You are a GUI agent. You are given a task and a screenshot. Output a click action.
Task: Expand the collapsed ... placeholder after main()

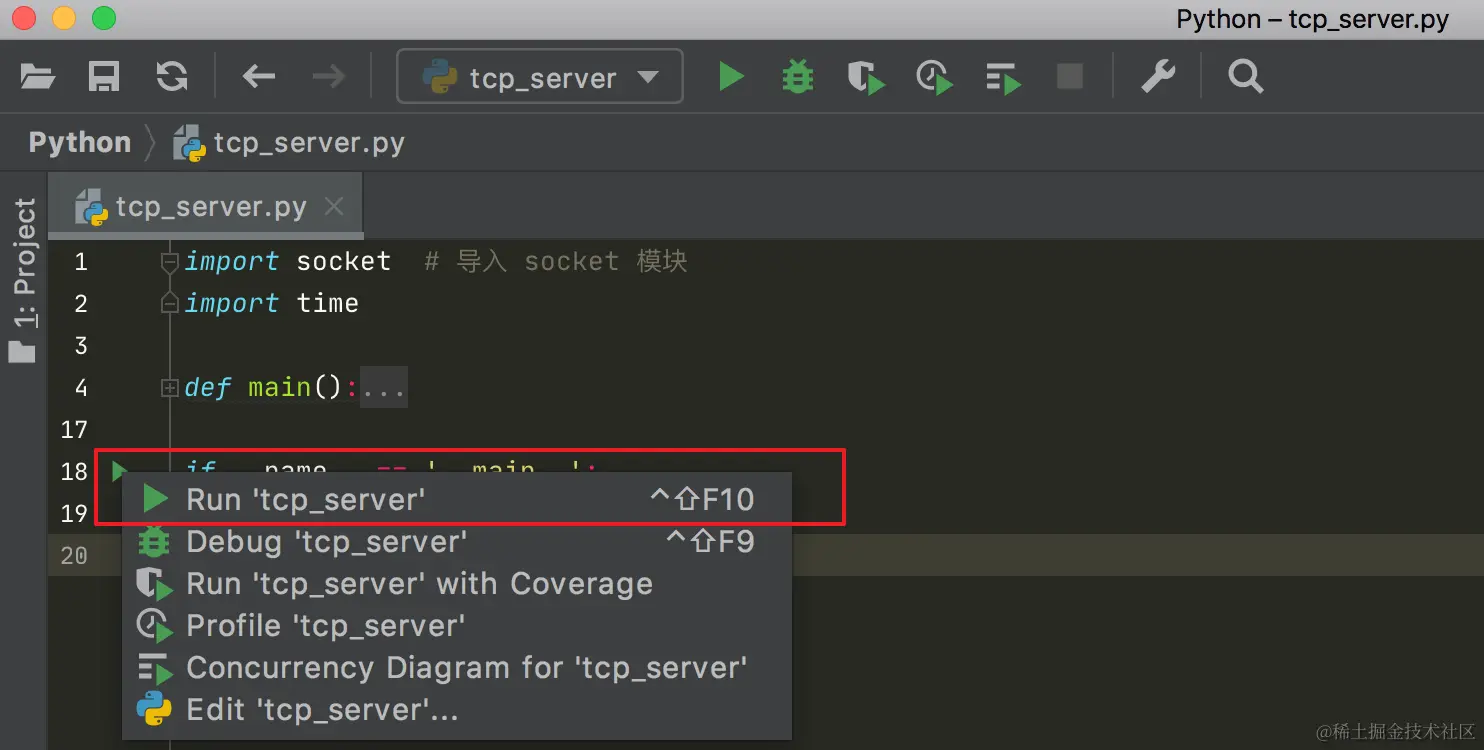(383, 388)
